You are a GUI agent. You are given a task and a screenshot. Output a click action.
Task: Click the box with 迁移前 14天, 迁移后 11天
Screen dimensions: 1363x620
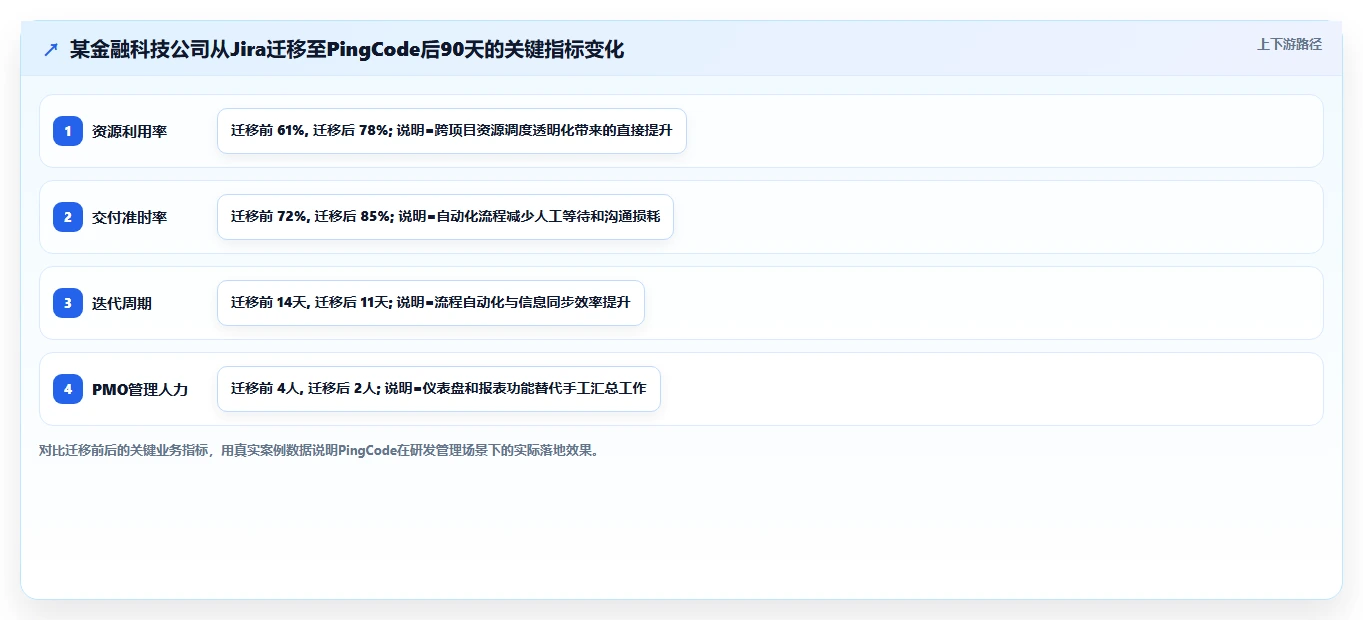tap(431, 303)
